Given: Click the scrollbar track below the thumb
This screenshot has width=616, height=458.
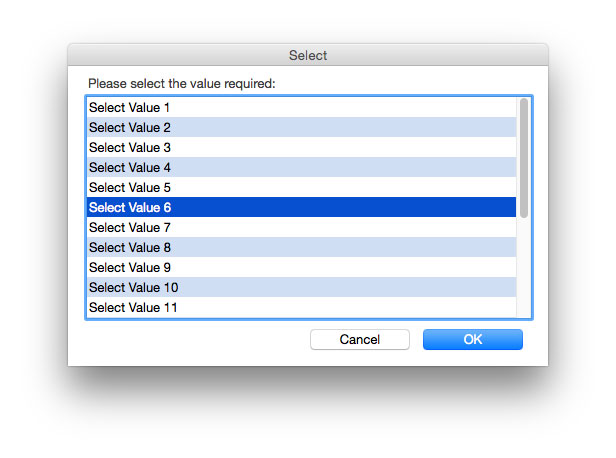Looking at the screenshot, I should [x=524, y=267].
